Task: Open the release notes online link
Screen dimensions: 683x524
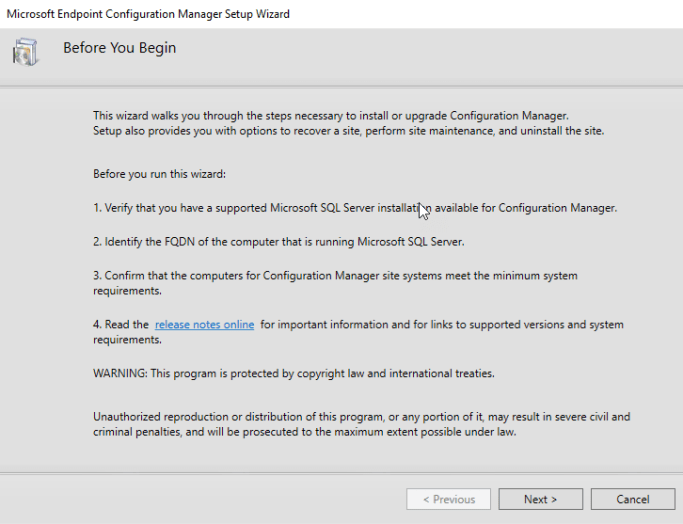Action: (x=204, y=325)
